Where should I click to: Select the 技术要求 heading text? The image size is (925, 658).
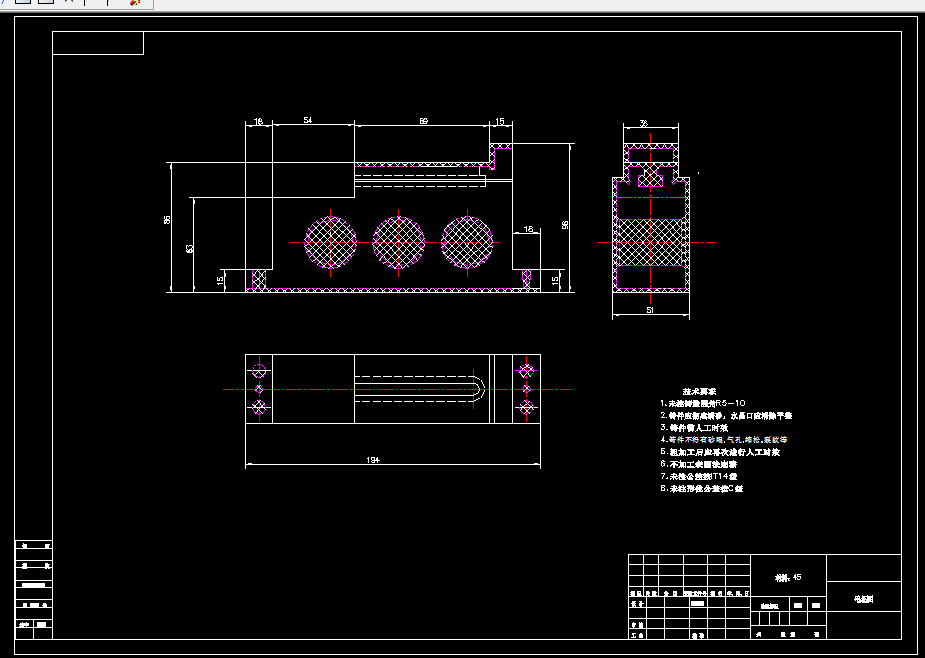[699, 391]
